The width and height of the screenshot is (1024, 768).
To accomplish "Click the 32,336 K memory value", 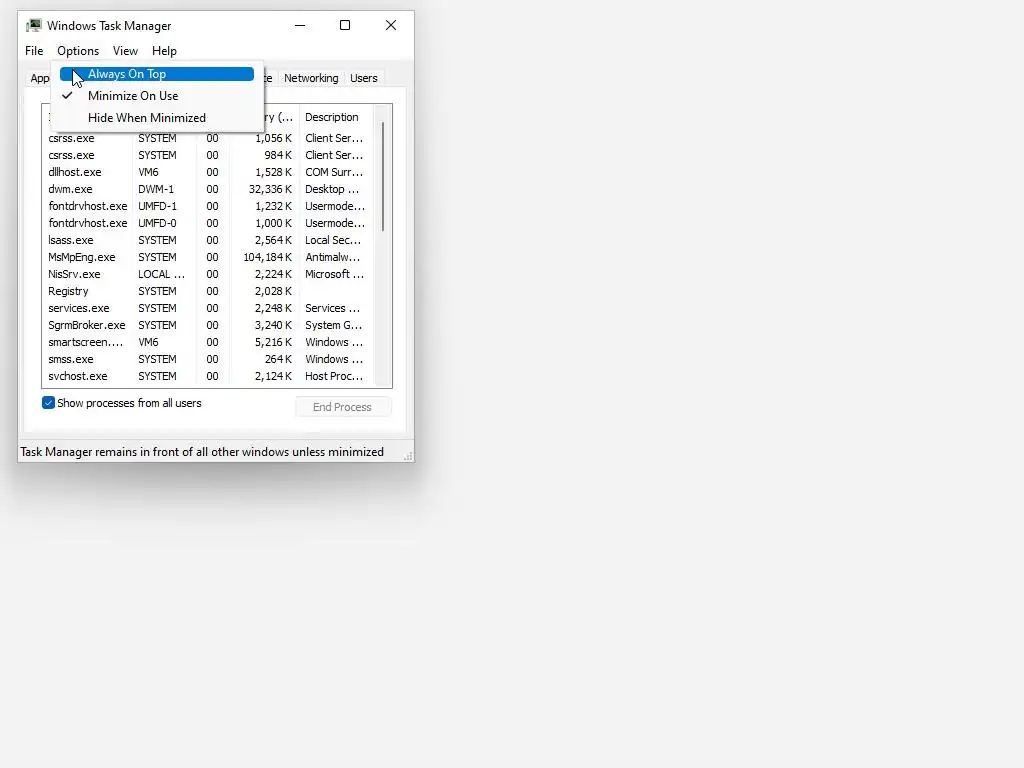I will coord(270,189).
